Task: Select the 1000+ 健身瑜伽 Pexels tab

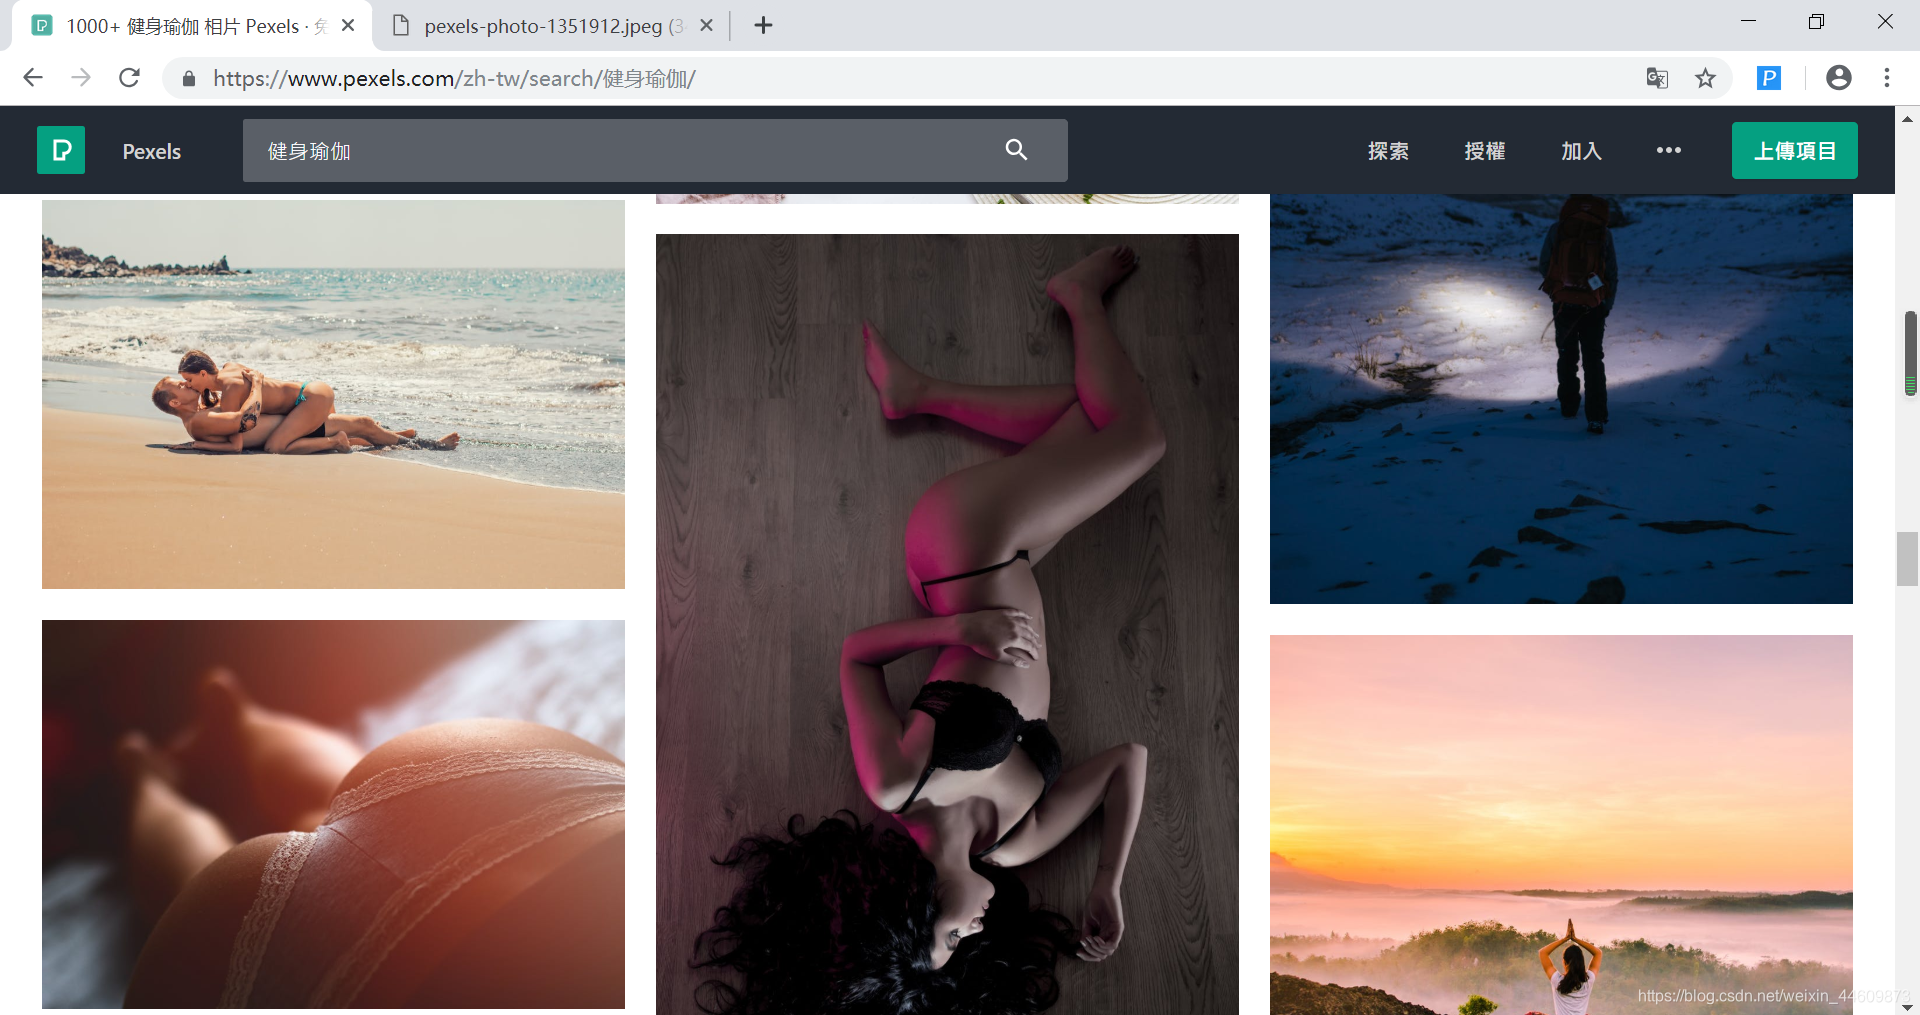Action: 192,26
